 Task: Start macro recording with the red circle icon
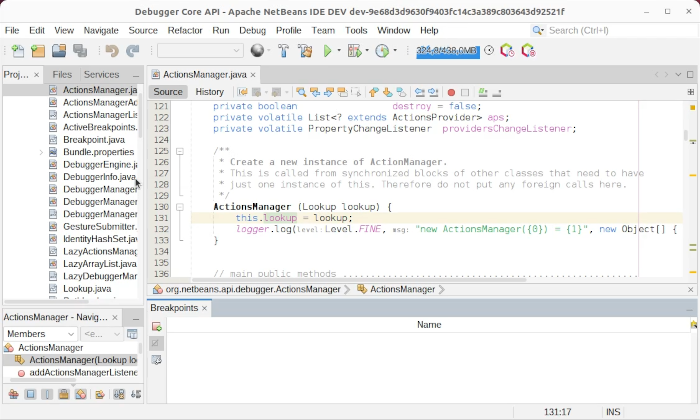coord(451,92)
